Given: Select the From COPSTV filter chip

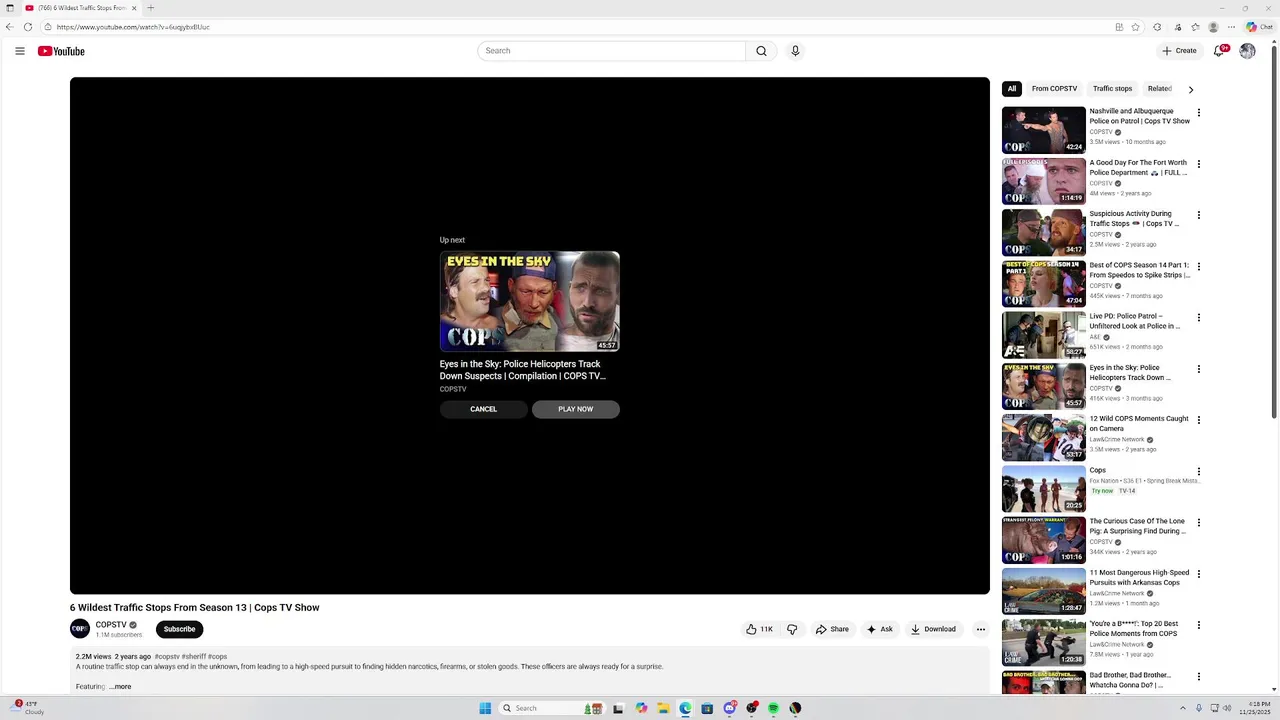Looking at the screenshot, I should [1054, 89].
